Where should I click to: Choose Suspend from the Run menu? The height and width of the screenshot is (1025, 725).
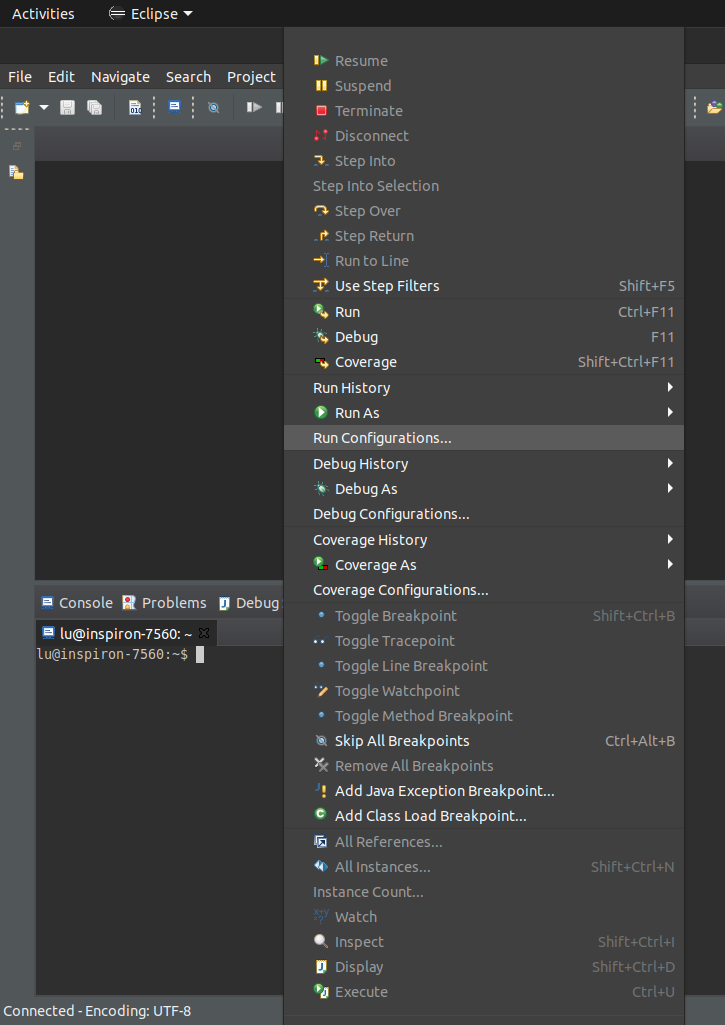point(484,86)
